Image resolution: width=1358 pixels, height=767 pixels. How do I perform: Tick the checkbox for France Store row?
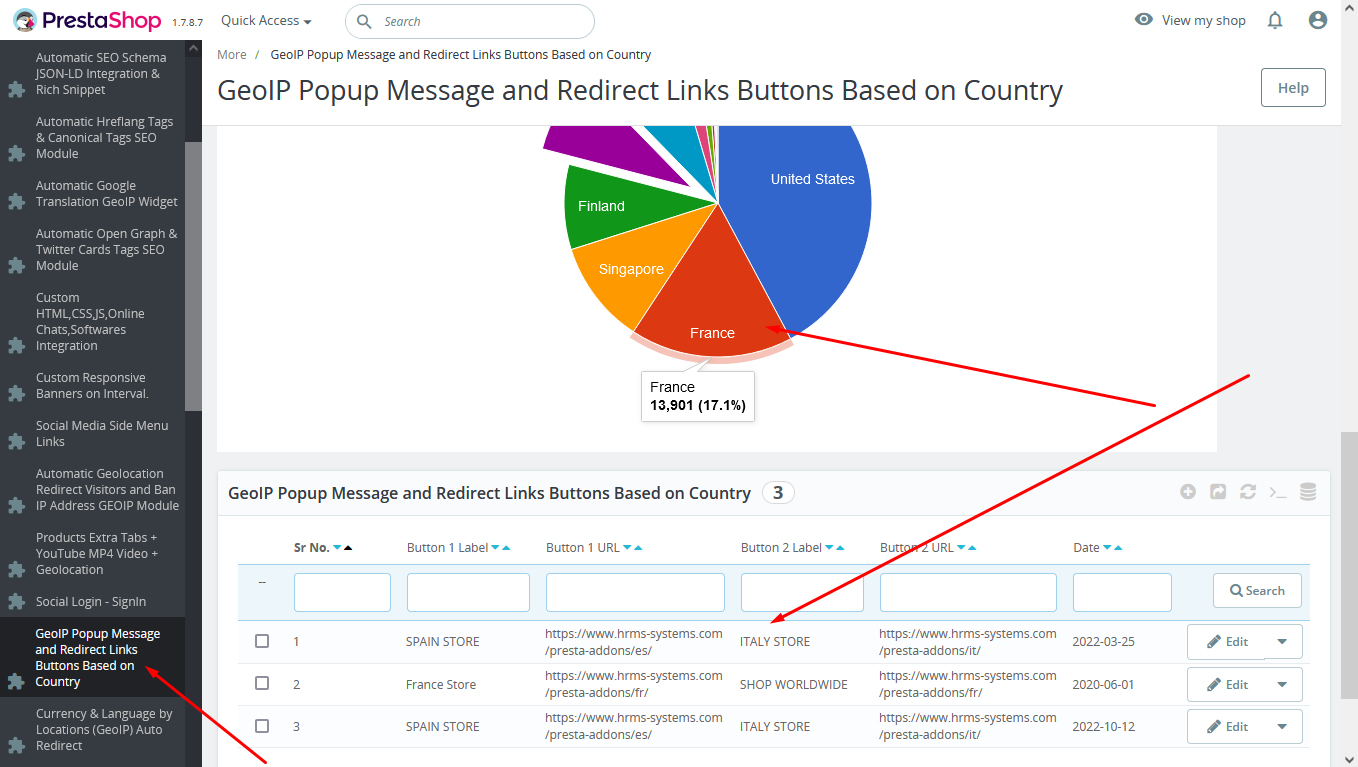(262, 683)
